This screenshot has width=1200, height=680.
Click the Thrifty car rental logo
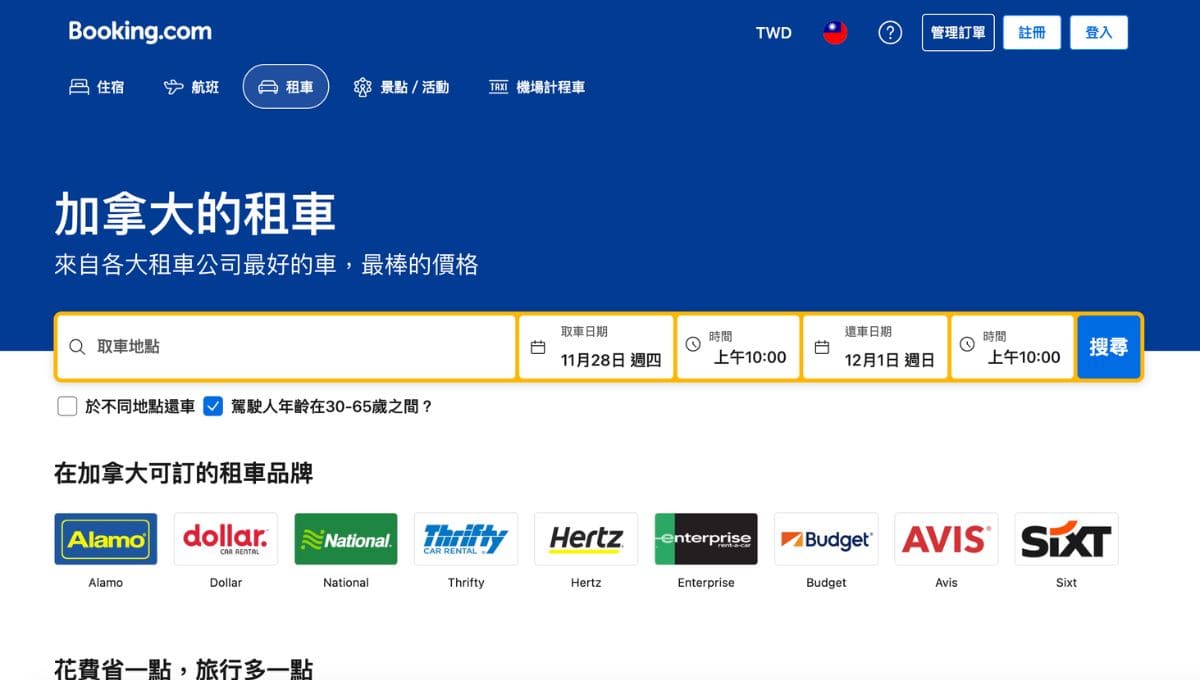[466, 539]
